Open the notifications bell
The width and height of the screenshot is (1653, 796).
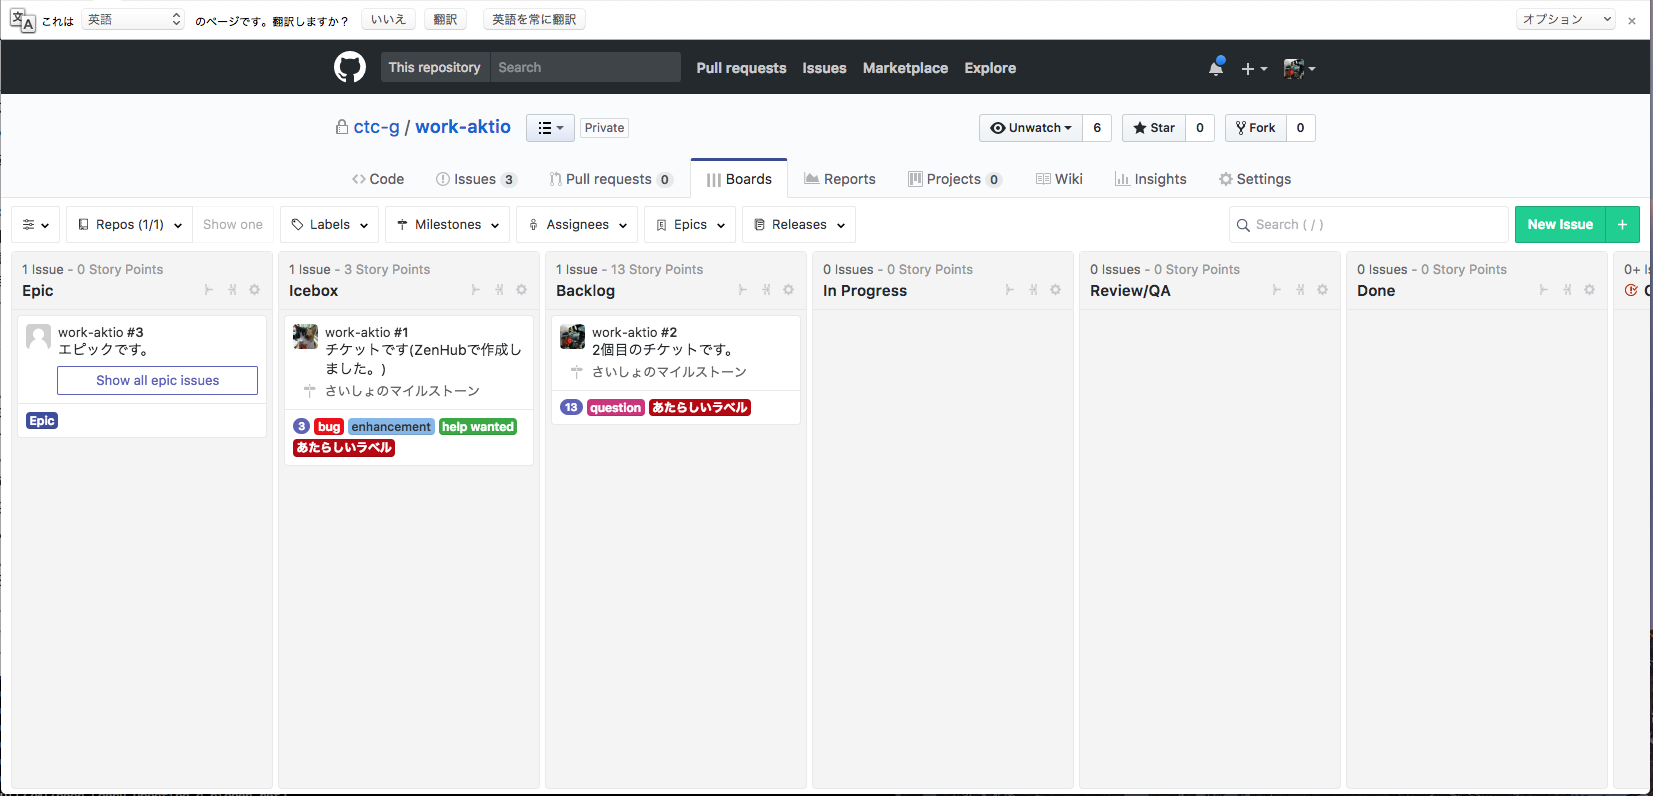point(1216,67)
